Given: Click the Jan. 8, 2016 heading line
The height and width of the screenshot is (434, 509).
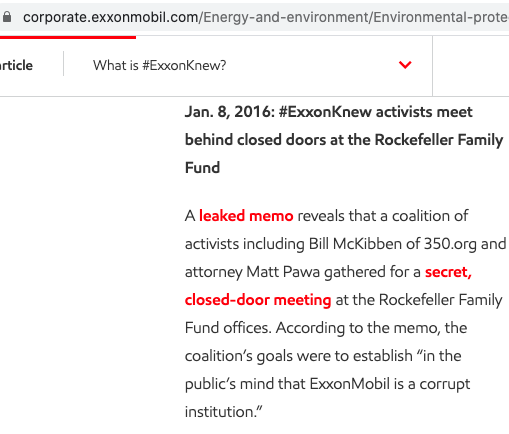Looking at the screenshot, I should [329, 112].
